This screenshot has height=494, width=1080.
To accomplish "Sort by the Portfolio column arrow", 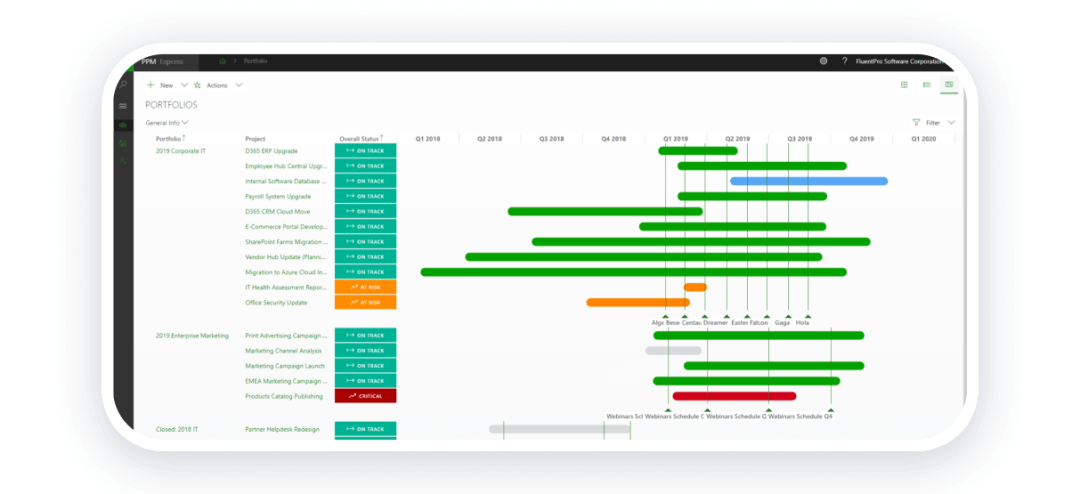I will click(x=184, y=138).
